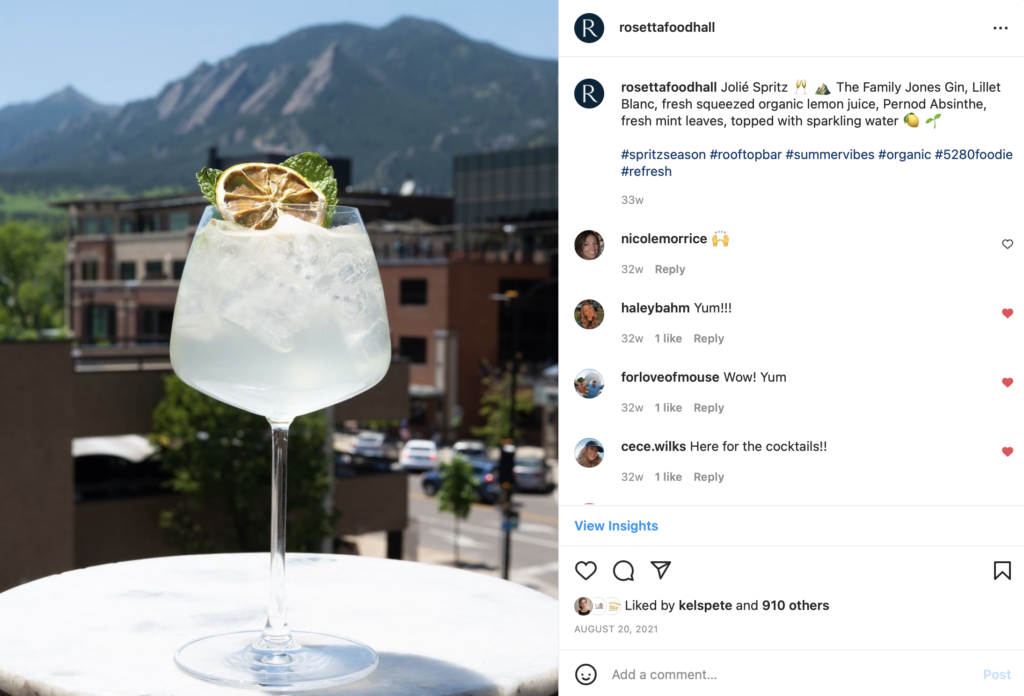Click rosettafoodhall header profile avatar
Viewport: 1024px width, 696px height.
pyautogui.click(x=589, y=28)
